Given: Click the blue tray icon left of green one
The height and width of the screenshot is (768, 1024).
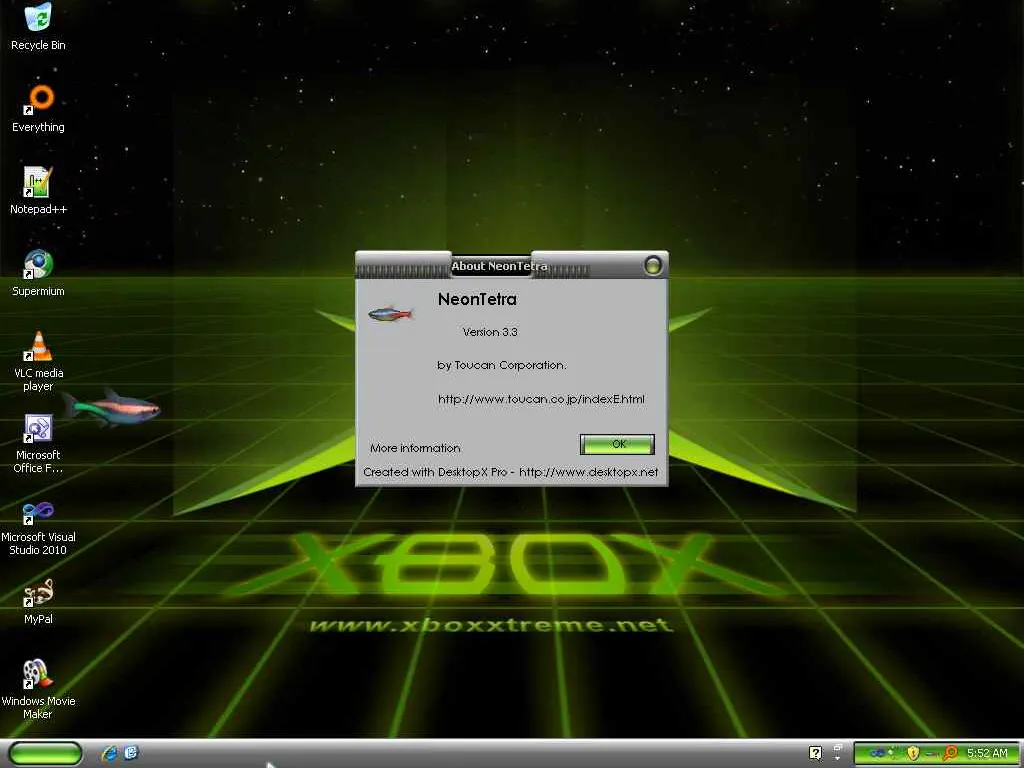Looking at the screenshot, I should [x=876, y=753].
